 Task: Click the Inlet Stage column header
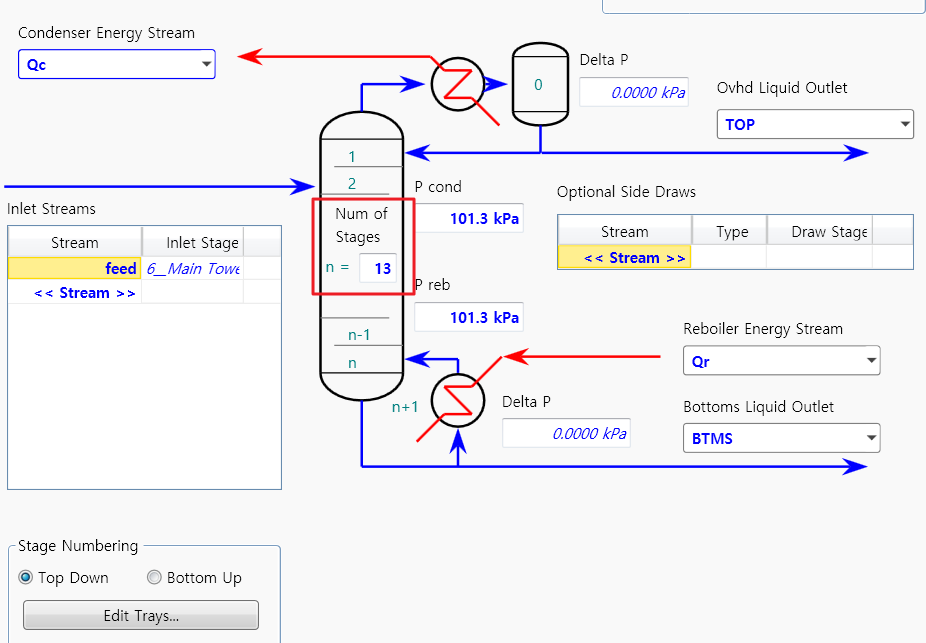[x=193, y=242]
